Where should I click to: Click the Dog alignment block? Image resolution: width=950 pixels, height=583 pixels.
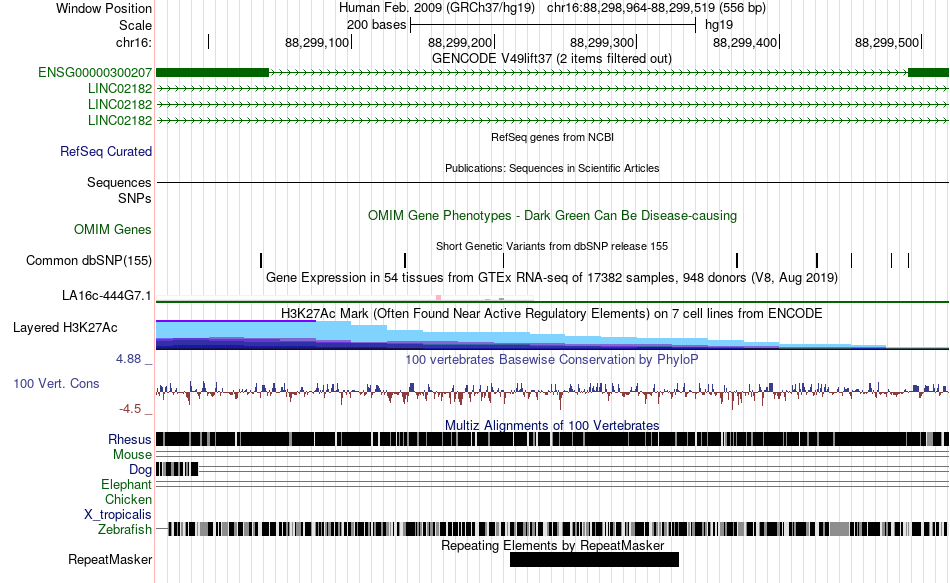pyautogui.click(x=177, y=469)
